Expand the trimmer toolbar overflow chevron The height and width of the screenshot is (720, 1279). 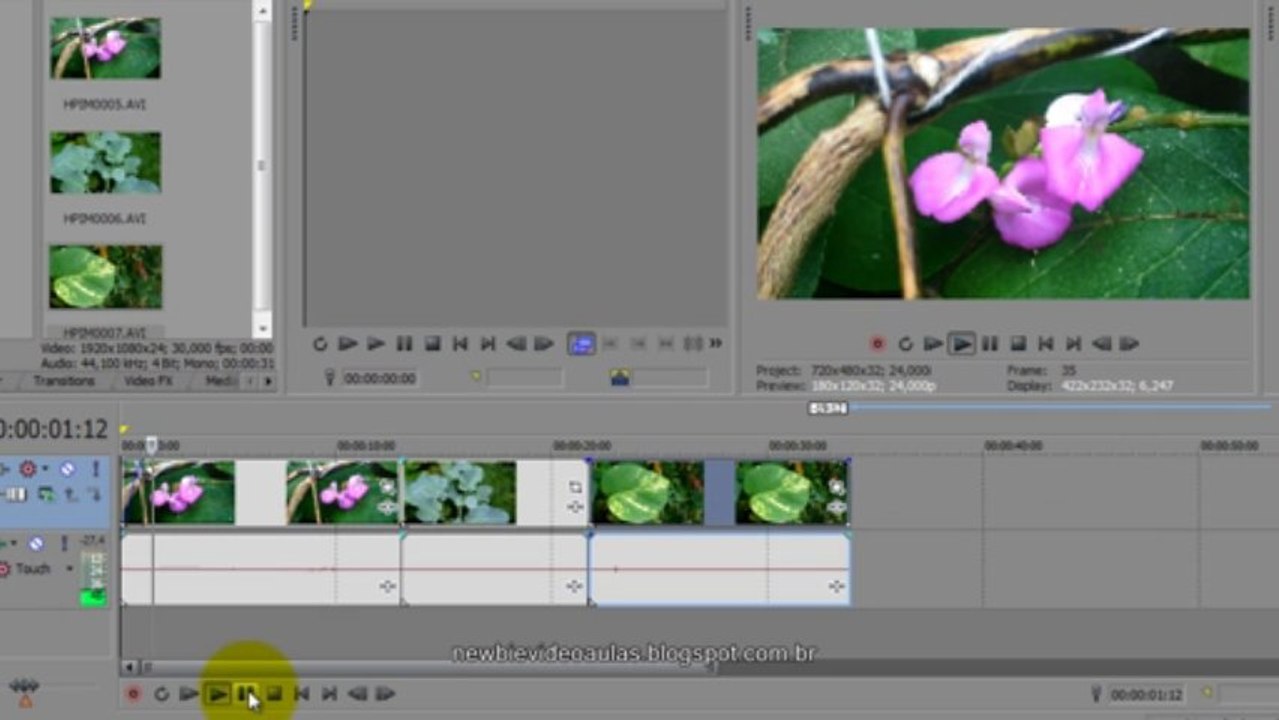pos(716,343)
